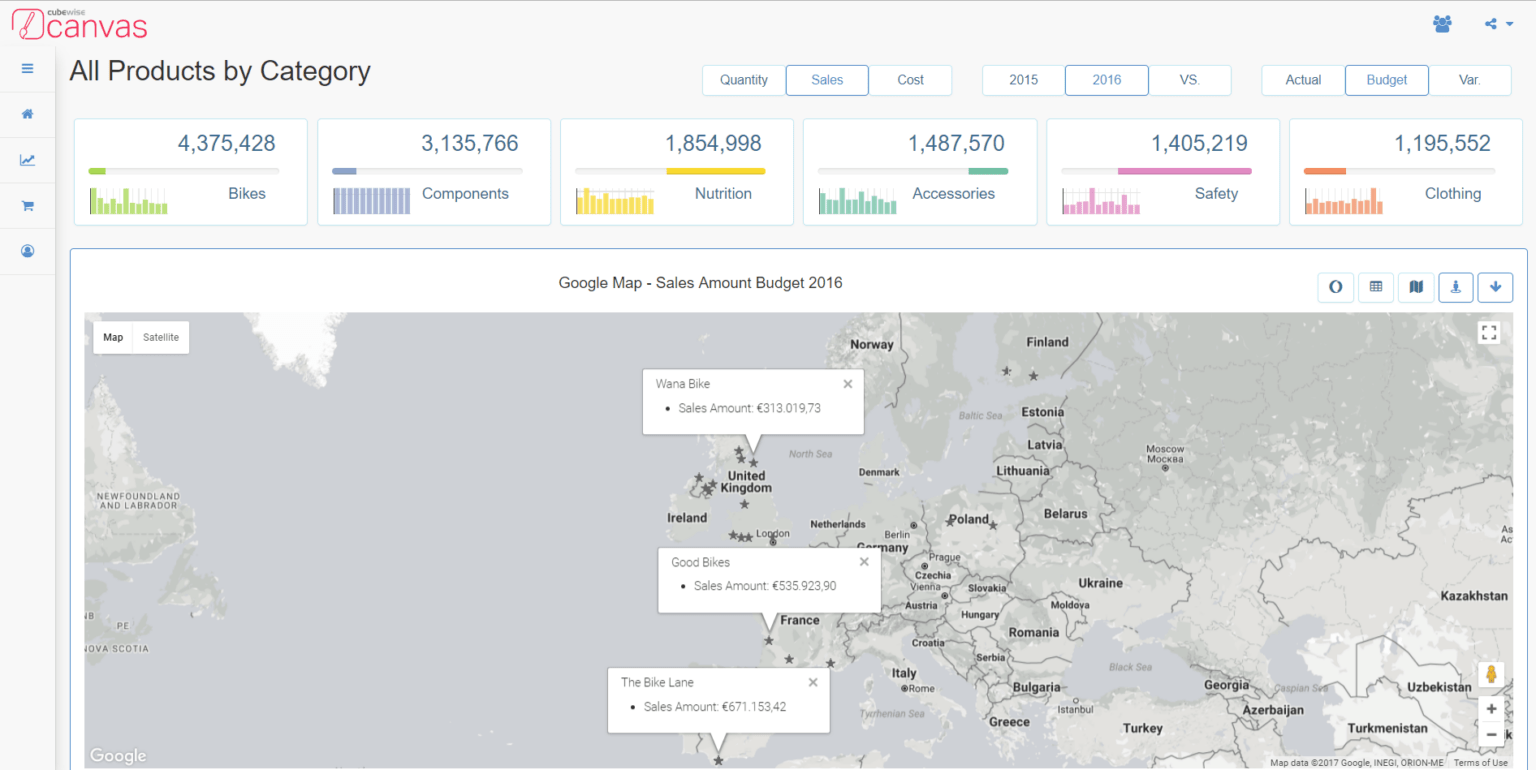Click the down arrow chart toolbar button
This screenshot has width=1536, height=770.
[1496, 287]
